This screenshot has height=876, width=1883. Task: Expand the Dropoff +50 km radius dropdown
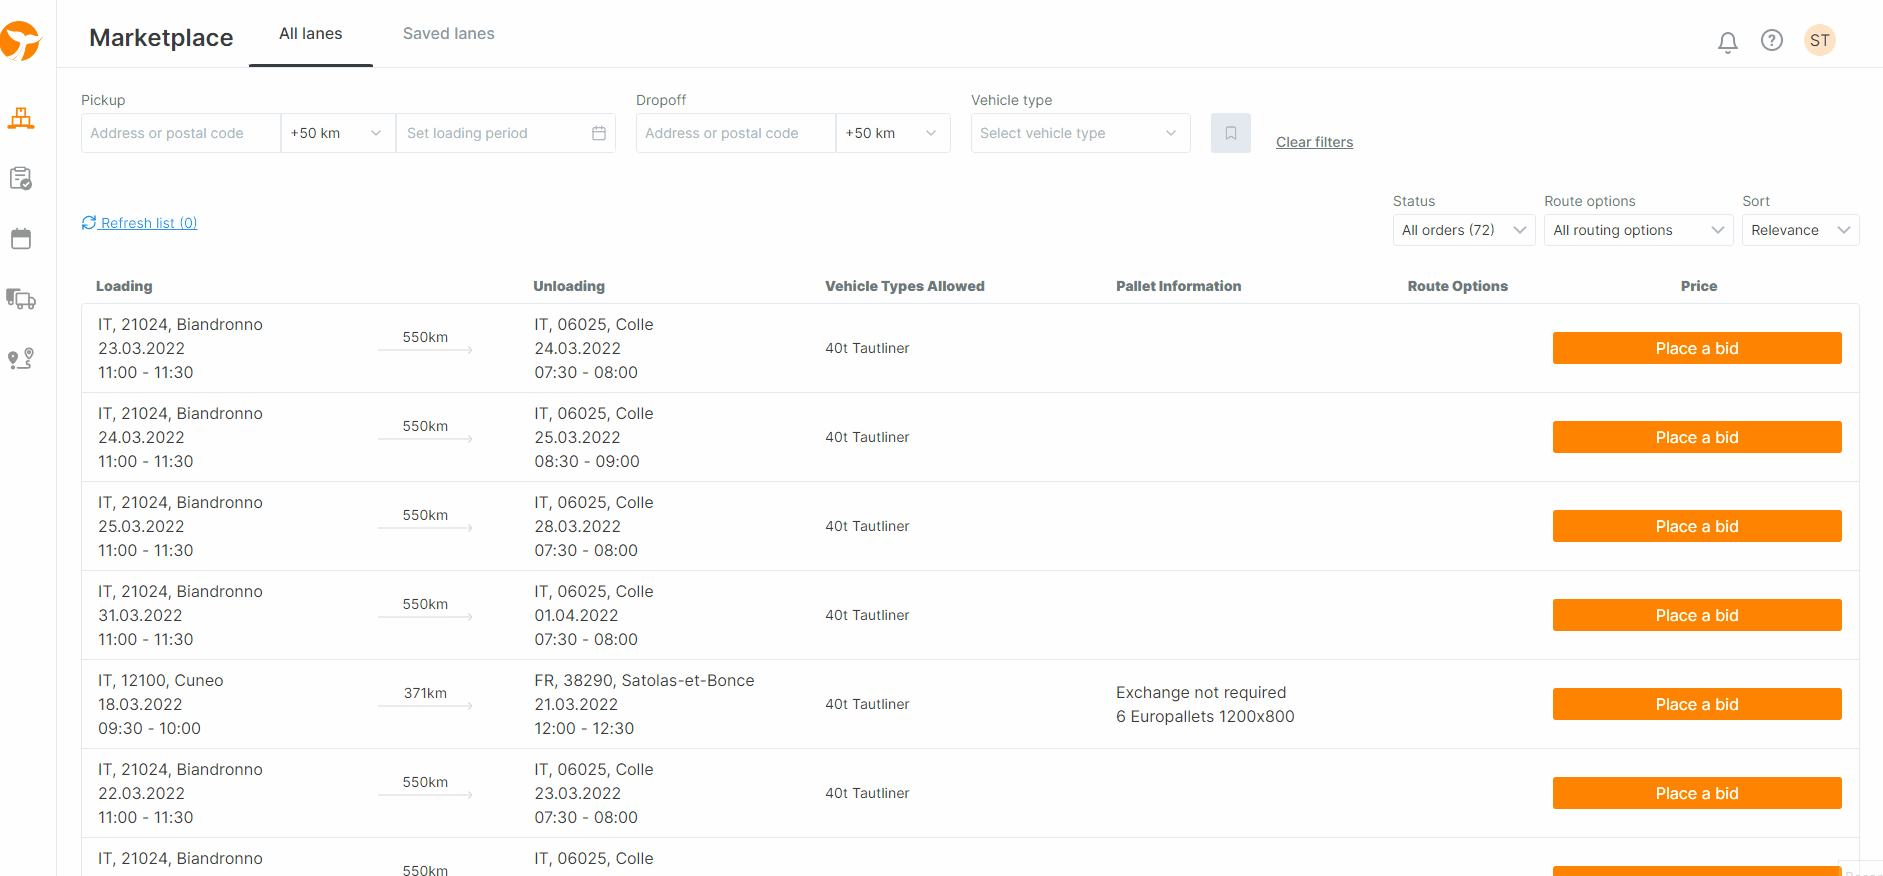(893, 133)
